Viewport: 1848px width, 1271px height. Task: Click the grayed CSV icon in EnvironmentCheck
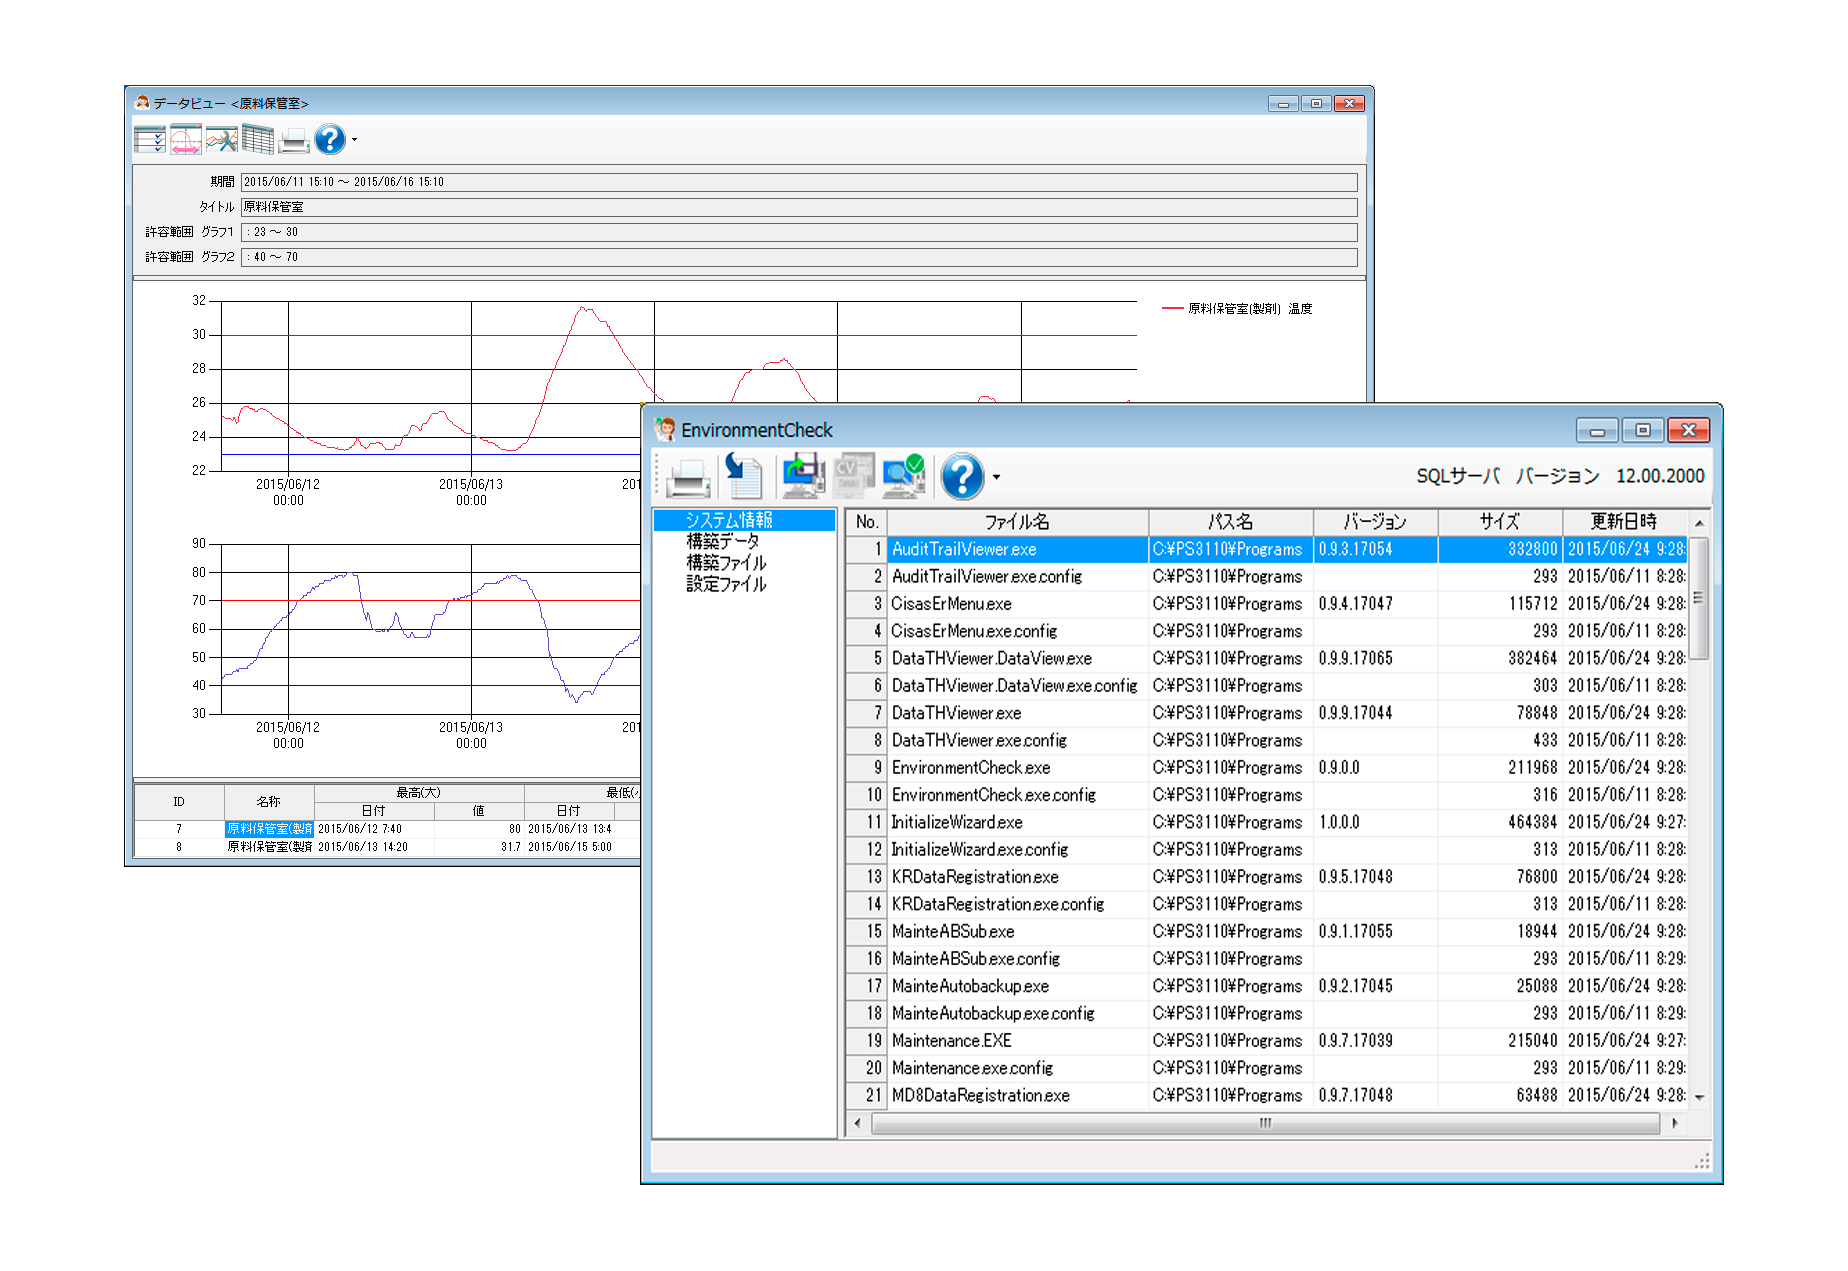click(853, 477)
